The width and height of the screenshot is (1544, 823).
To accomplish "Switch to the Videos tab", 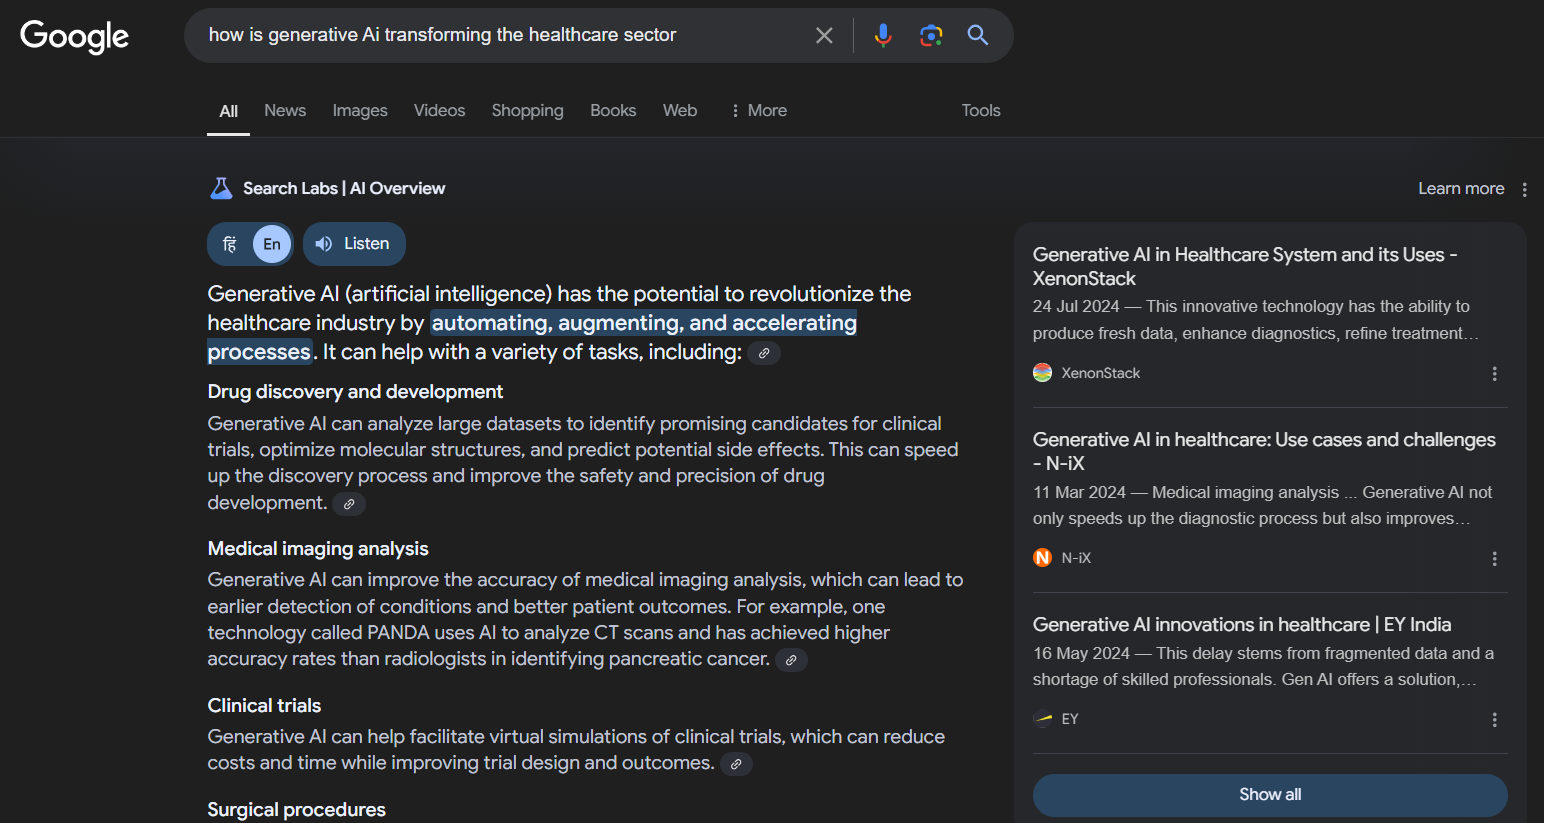I will point(440,111).
